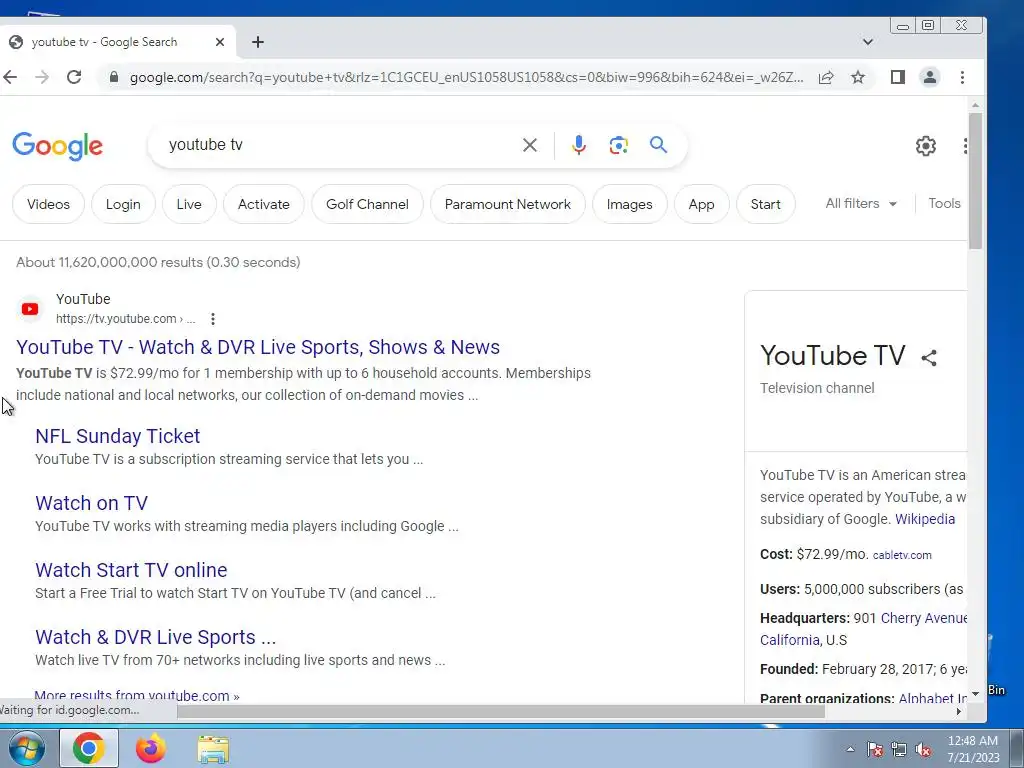Open the Watch on TV link

91,504
